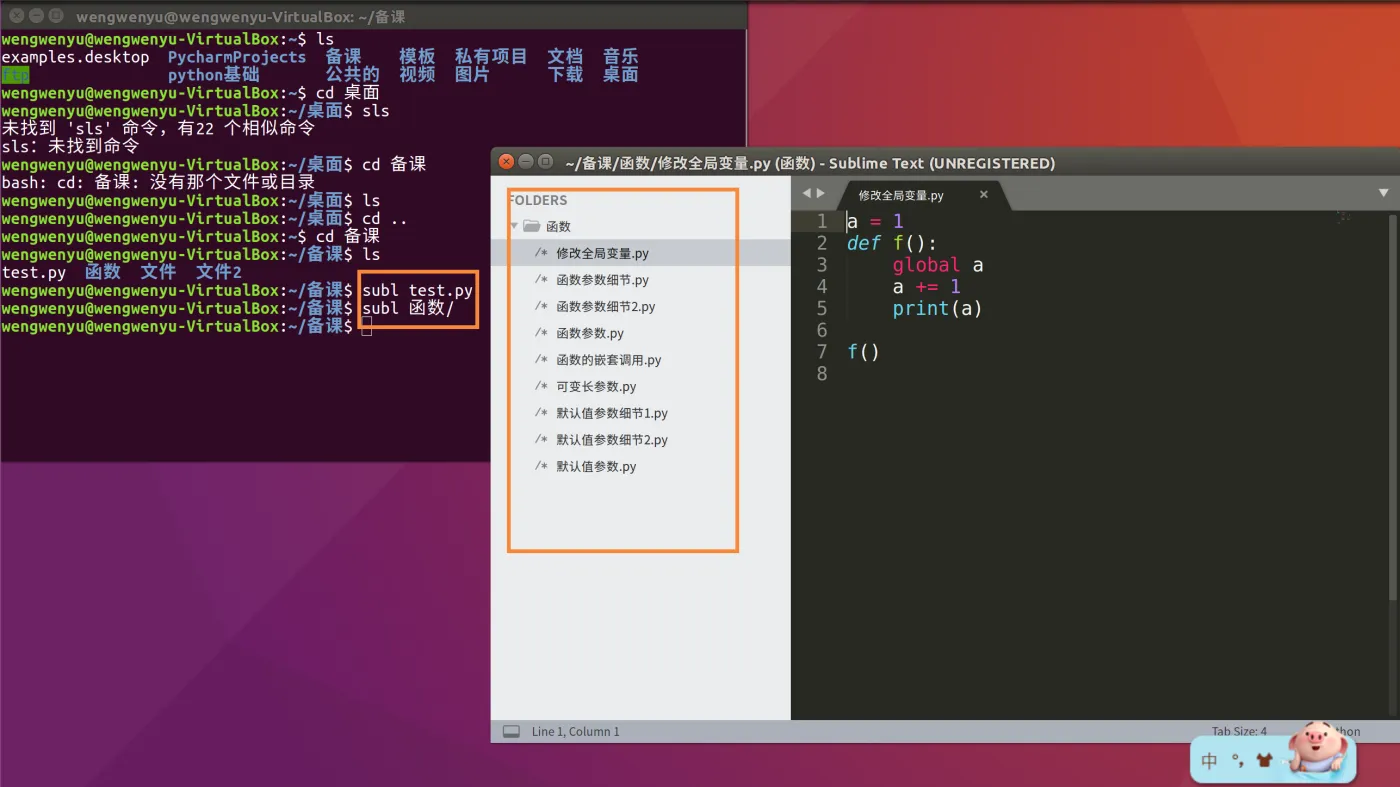Click 'PycharmProjects' in the terminal output
This screenshot has height=787, width=1400.
tap(236, 57)
